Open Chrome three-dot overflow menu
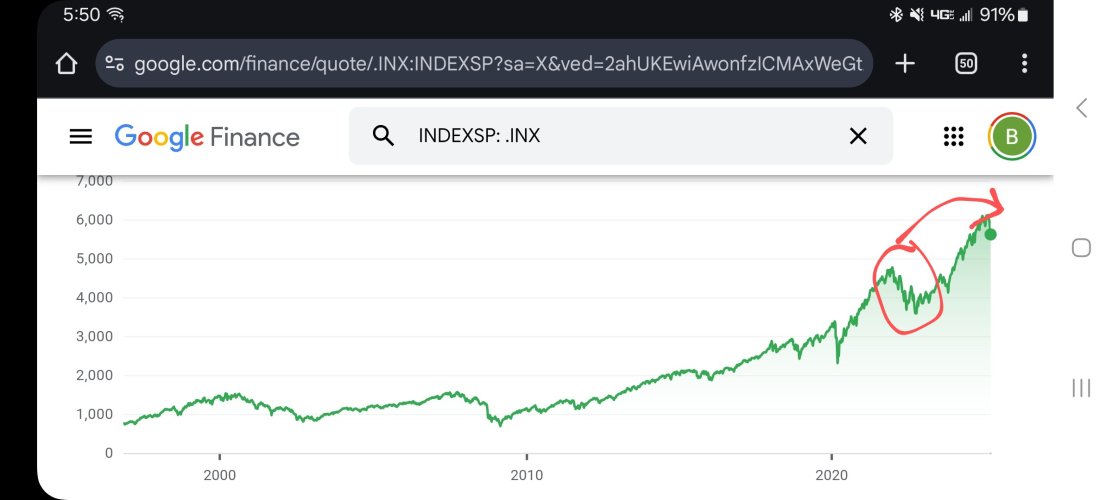This screenshot has width=1112, height=500. [x=1024, y=64]
